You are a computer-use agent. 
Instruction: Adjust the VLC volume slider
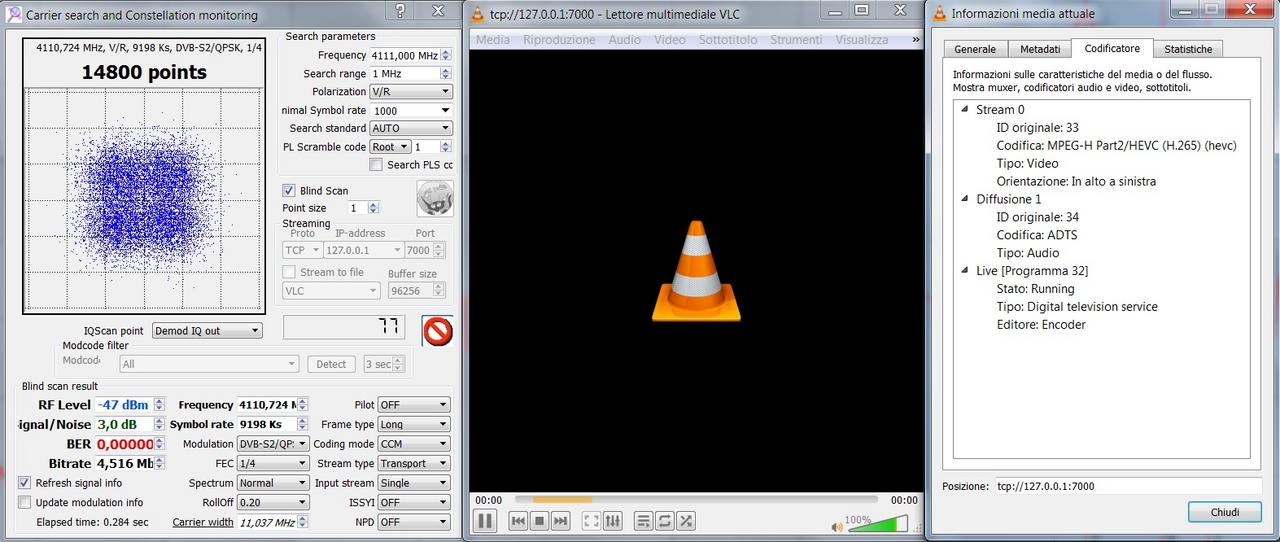[878, 523]
